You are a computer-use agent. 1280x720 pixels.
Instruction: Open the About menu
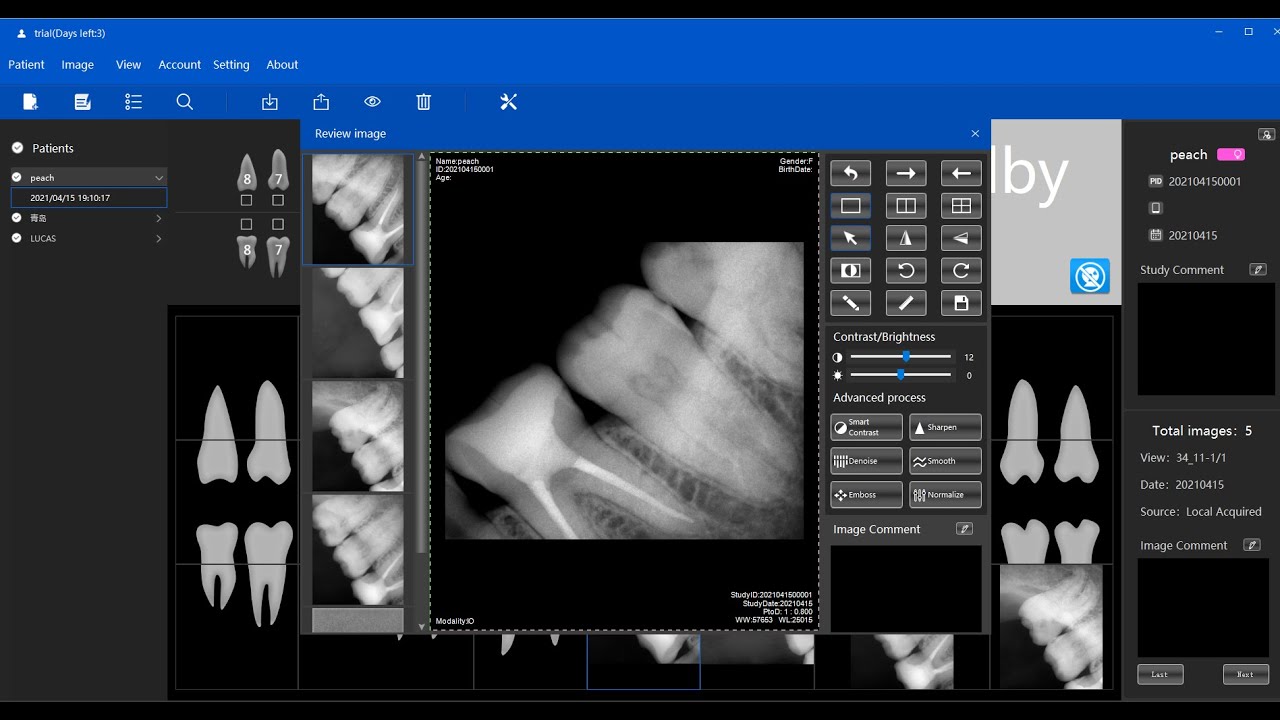(x=282, y=64)
